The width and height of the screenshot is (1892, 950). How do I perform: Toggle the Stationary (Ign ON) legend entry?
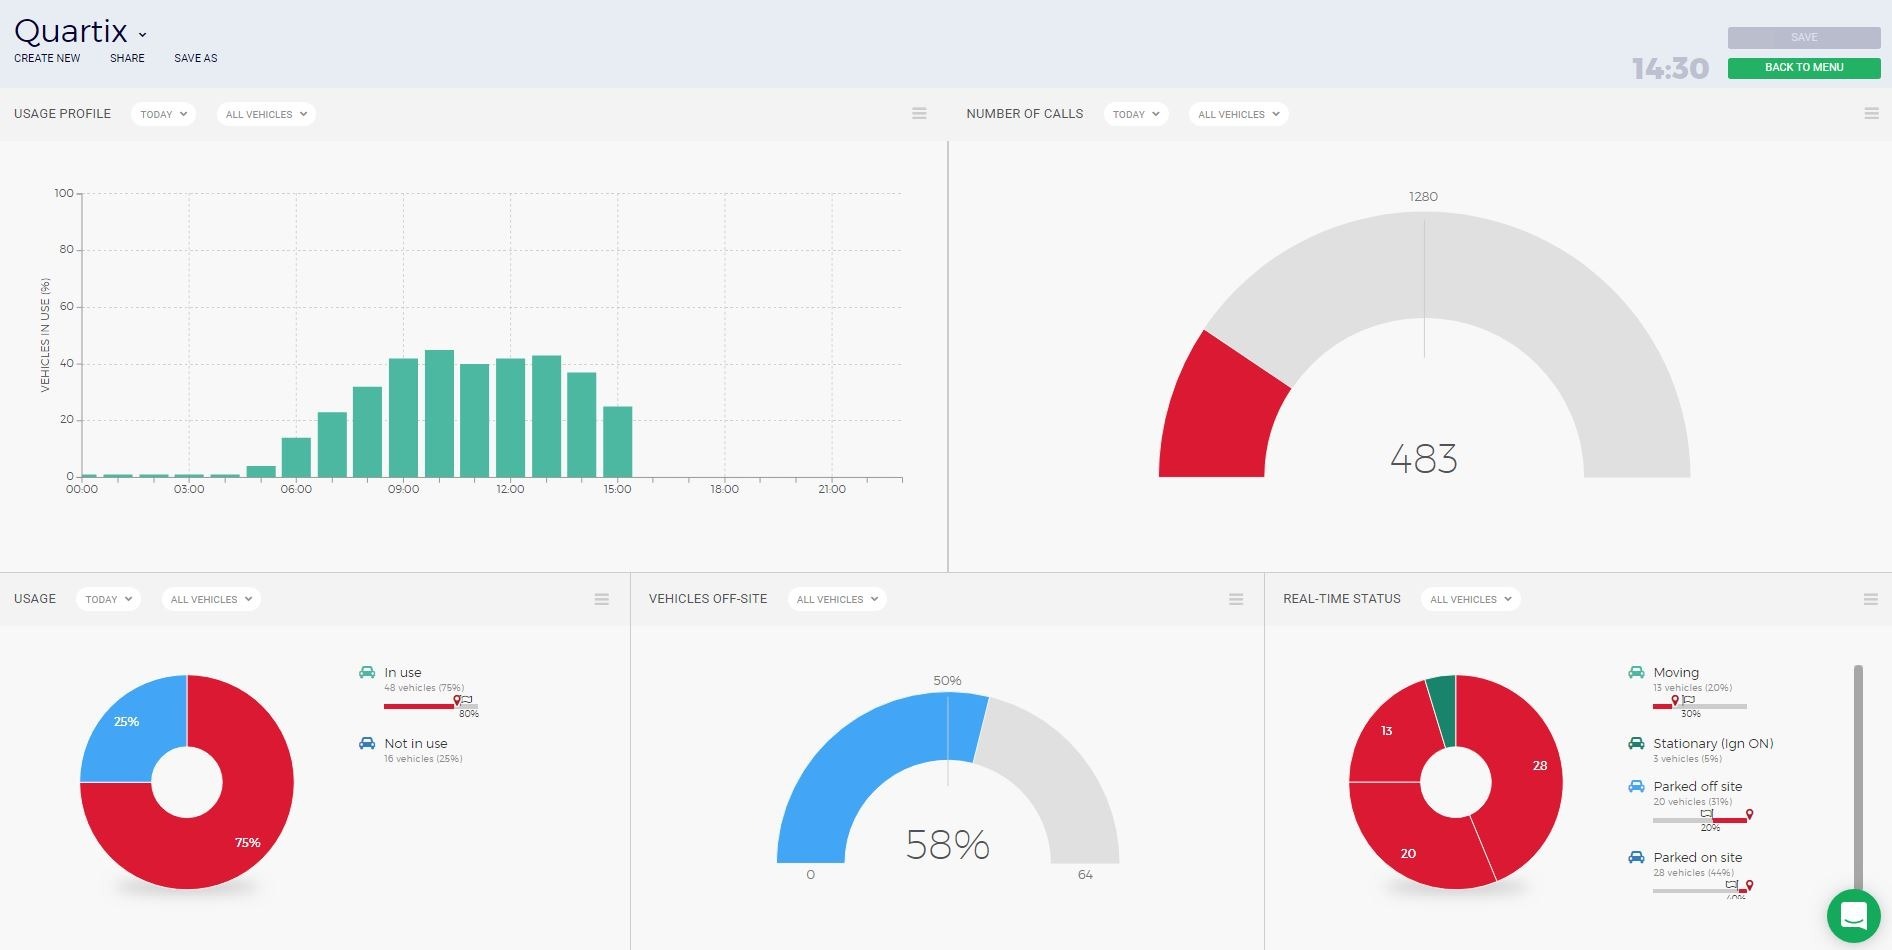[1712, 744]
